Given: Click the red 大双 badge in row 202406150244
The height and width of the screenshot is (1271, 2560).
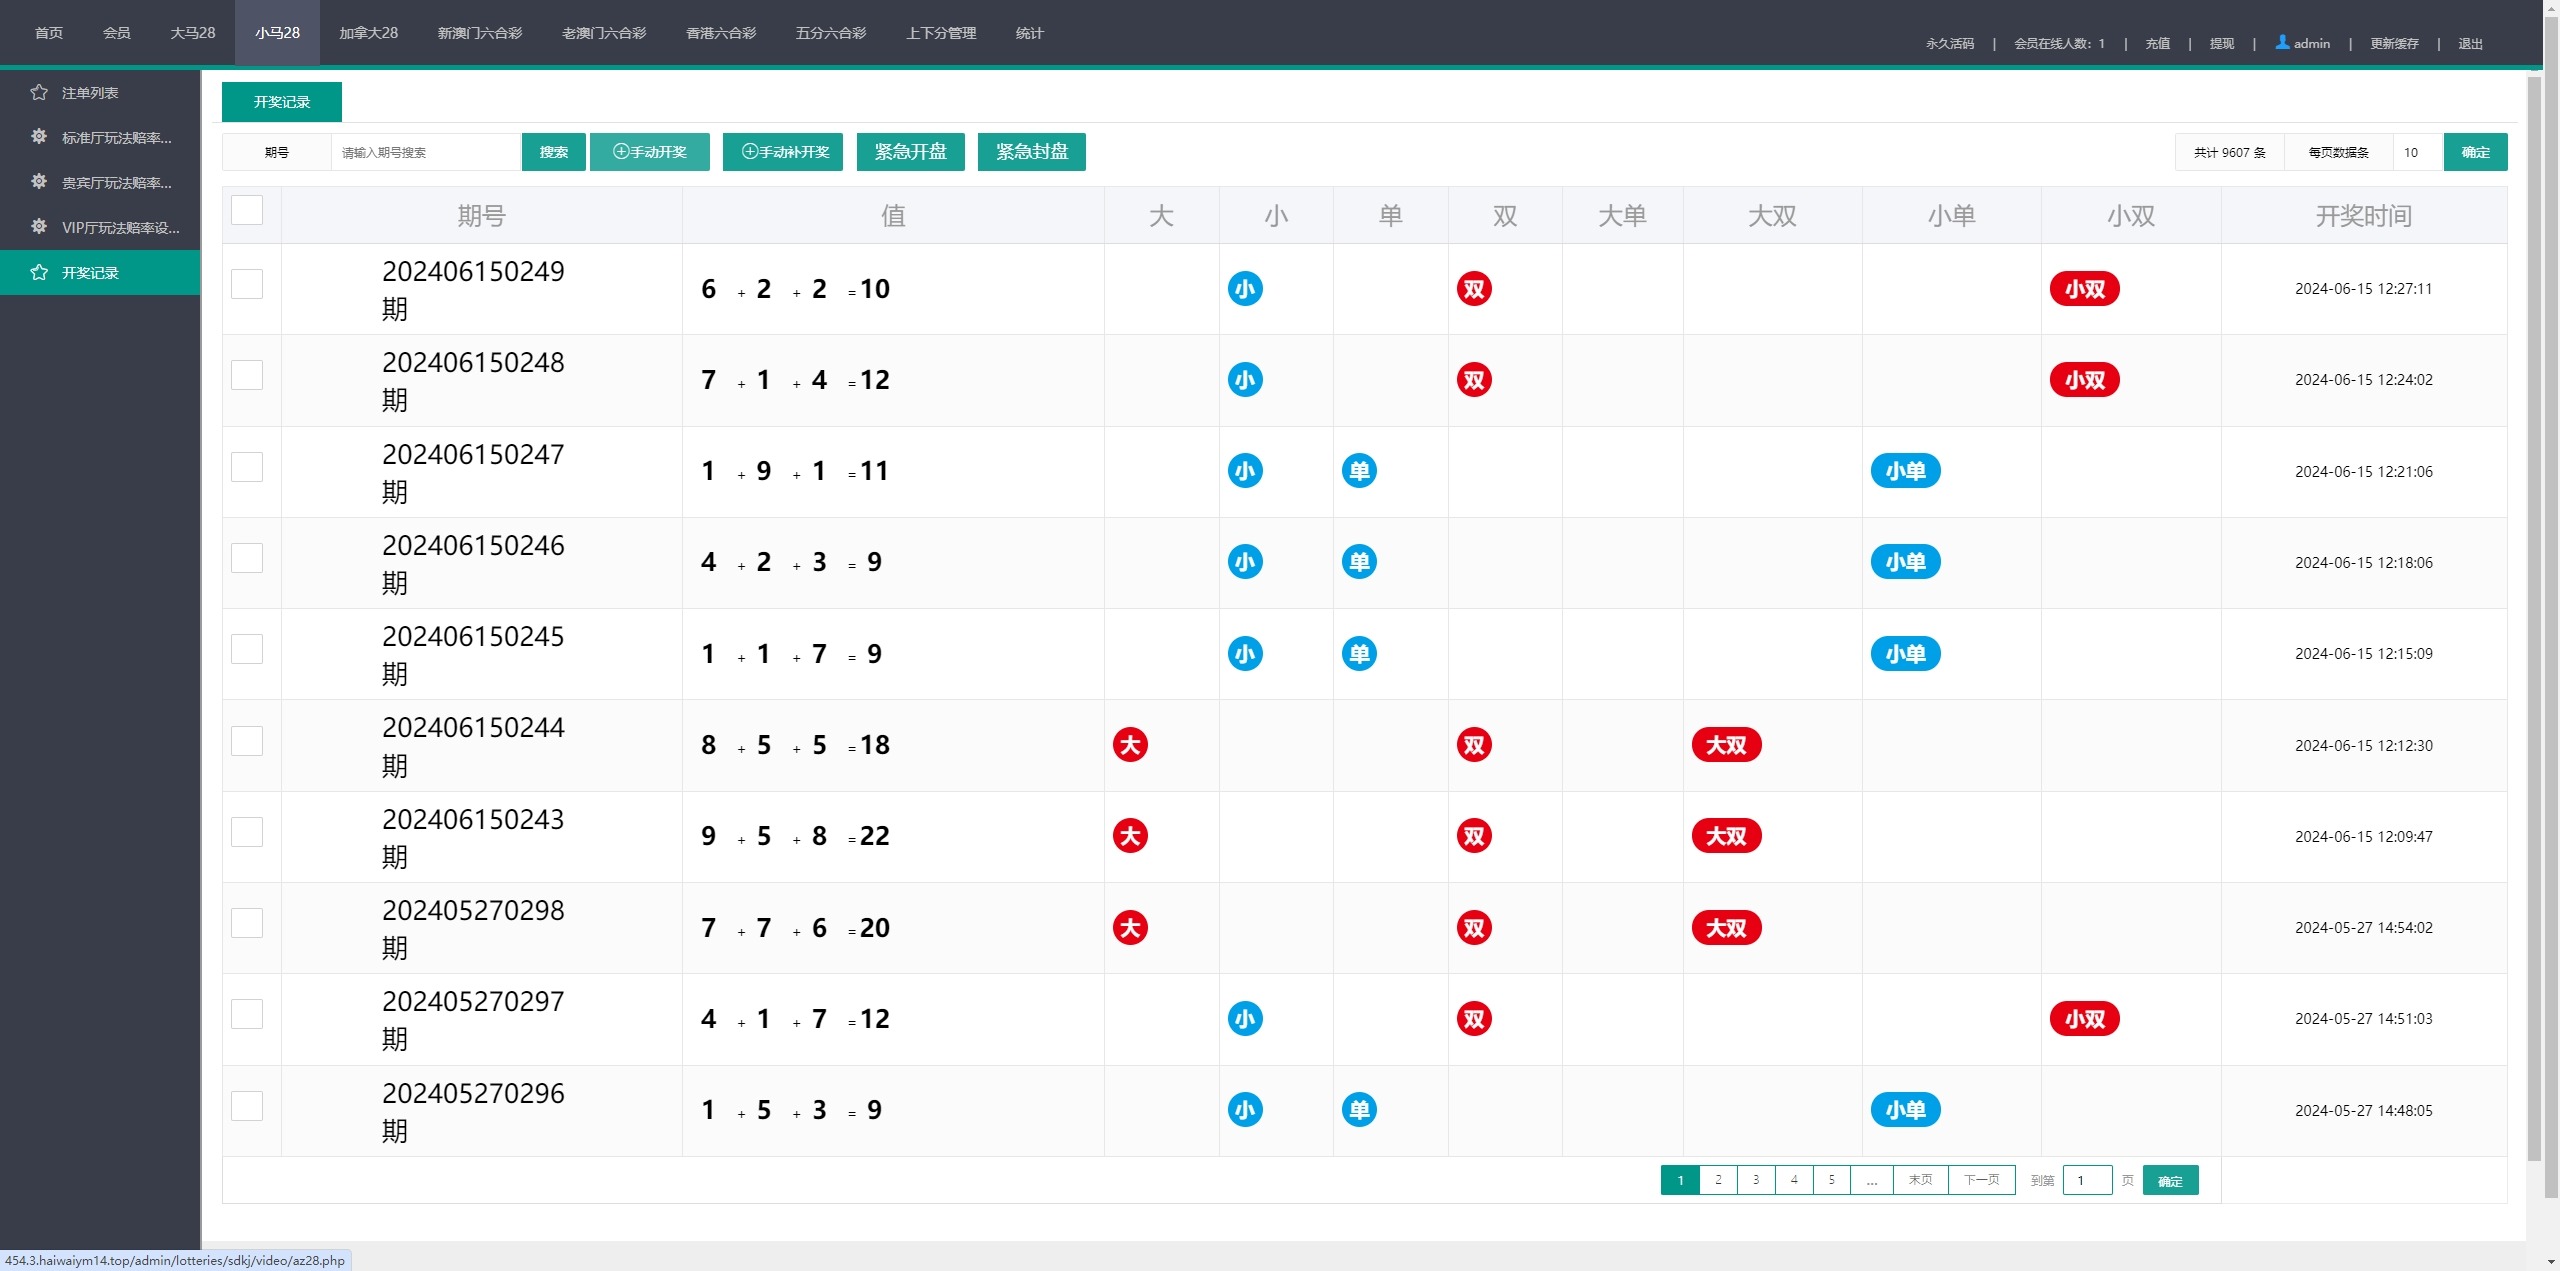Looking at the screenshot, I should [1726, 745].
